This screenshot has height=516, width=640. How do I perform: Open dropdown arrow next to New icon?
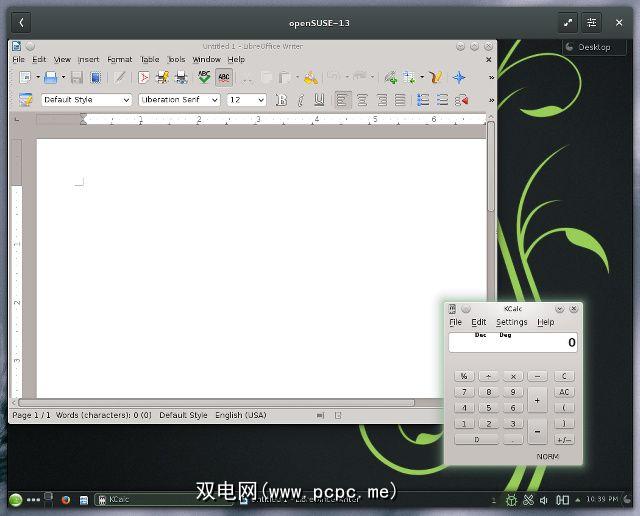click(38, 77)
